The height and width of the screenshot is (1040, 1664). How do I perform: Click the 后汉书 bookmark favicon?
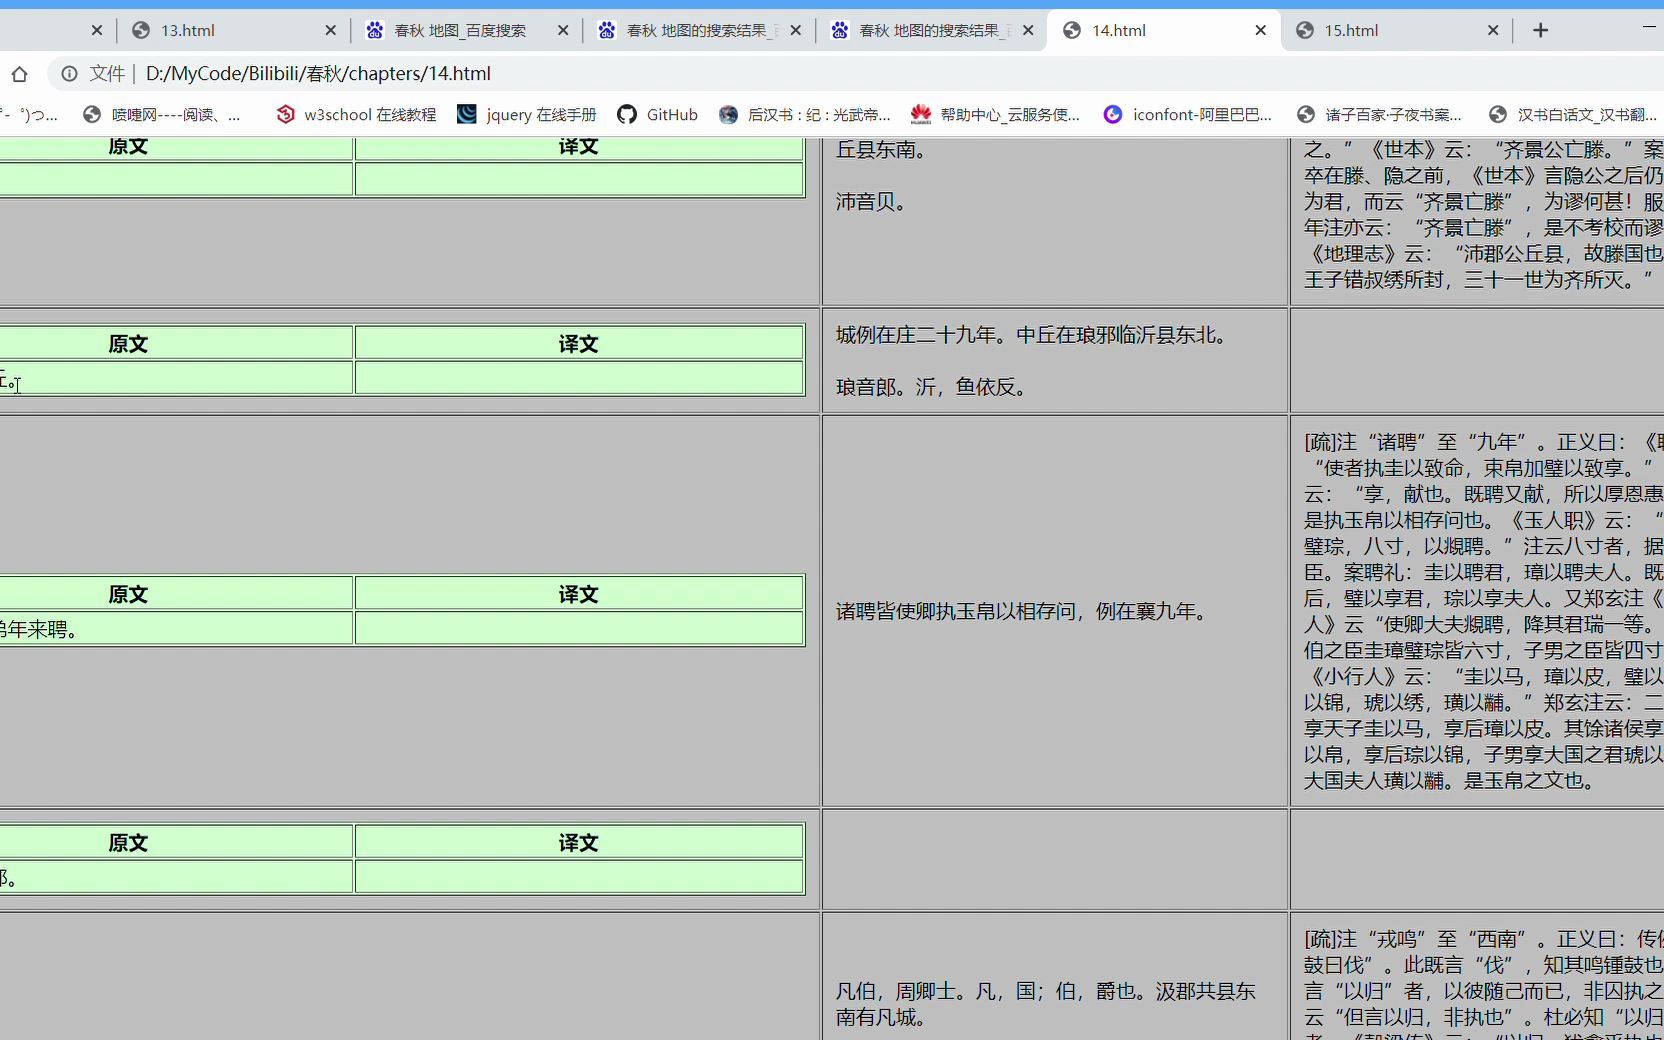click(x=729, y=114)
